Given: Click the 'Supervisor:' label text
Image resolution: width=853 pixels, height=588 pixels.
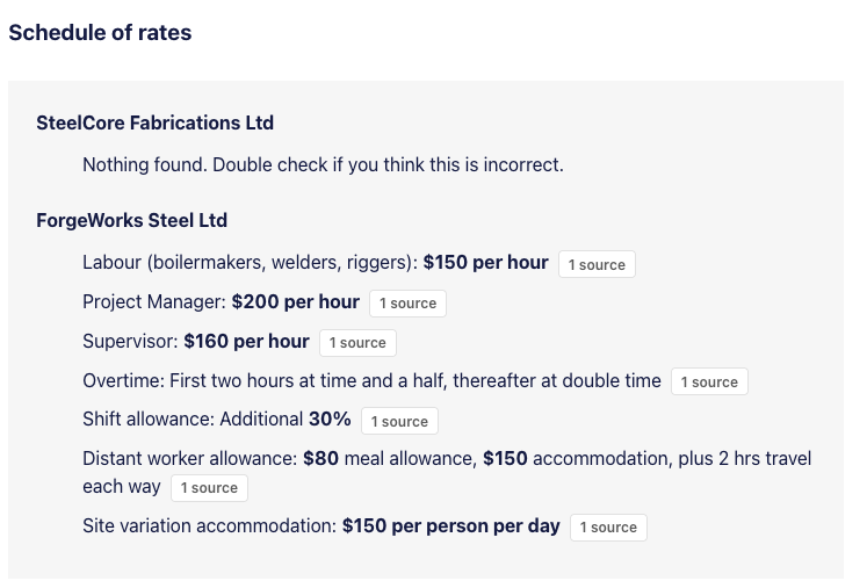Looking at the screenshot, I should click(x=131, y=341).
